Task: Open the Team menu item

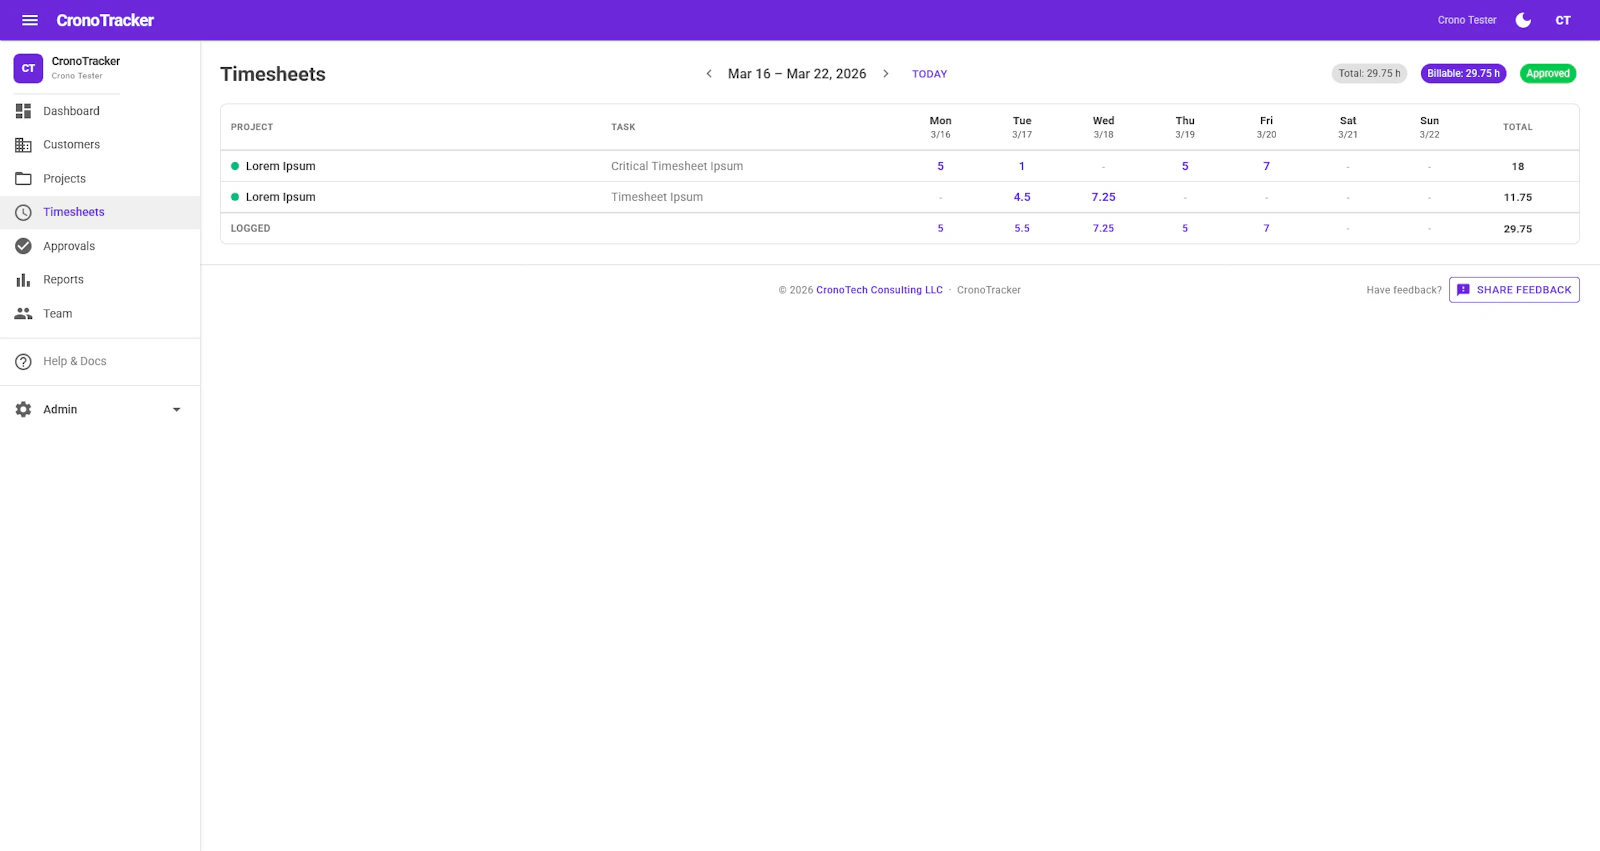Action: (100, 314)
